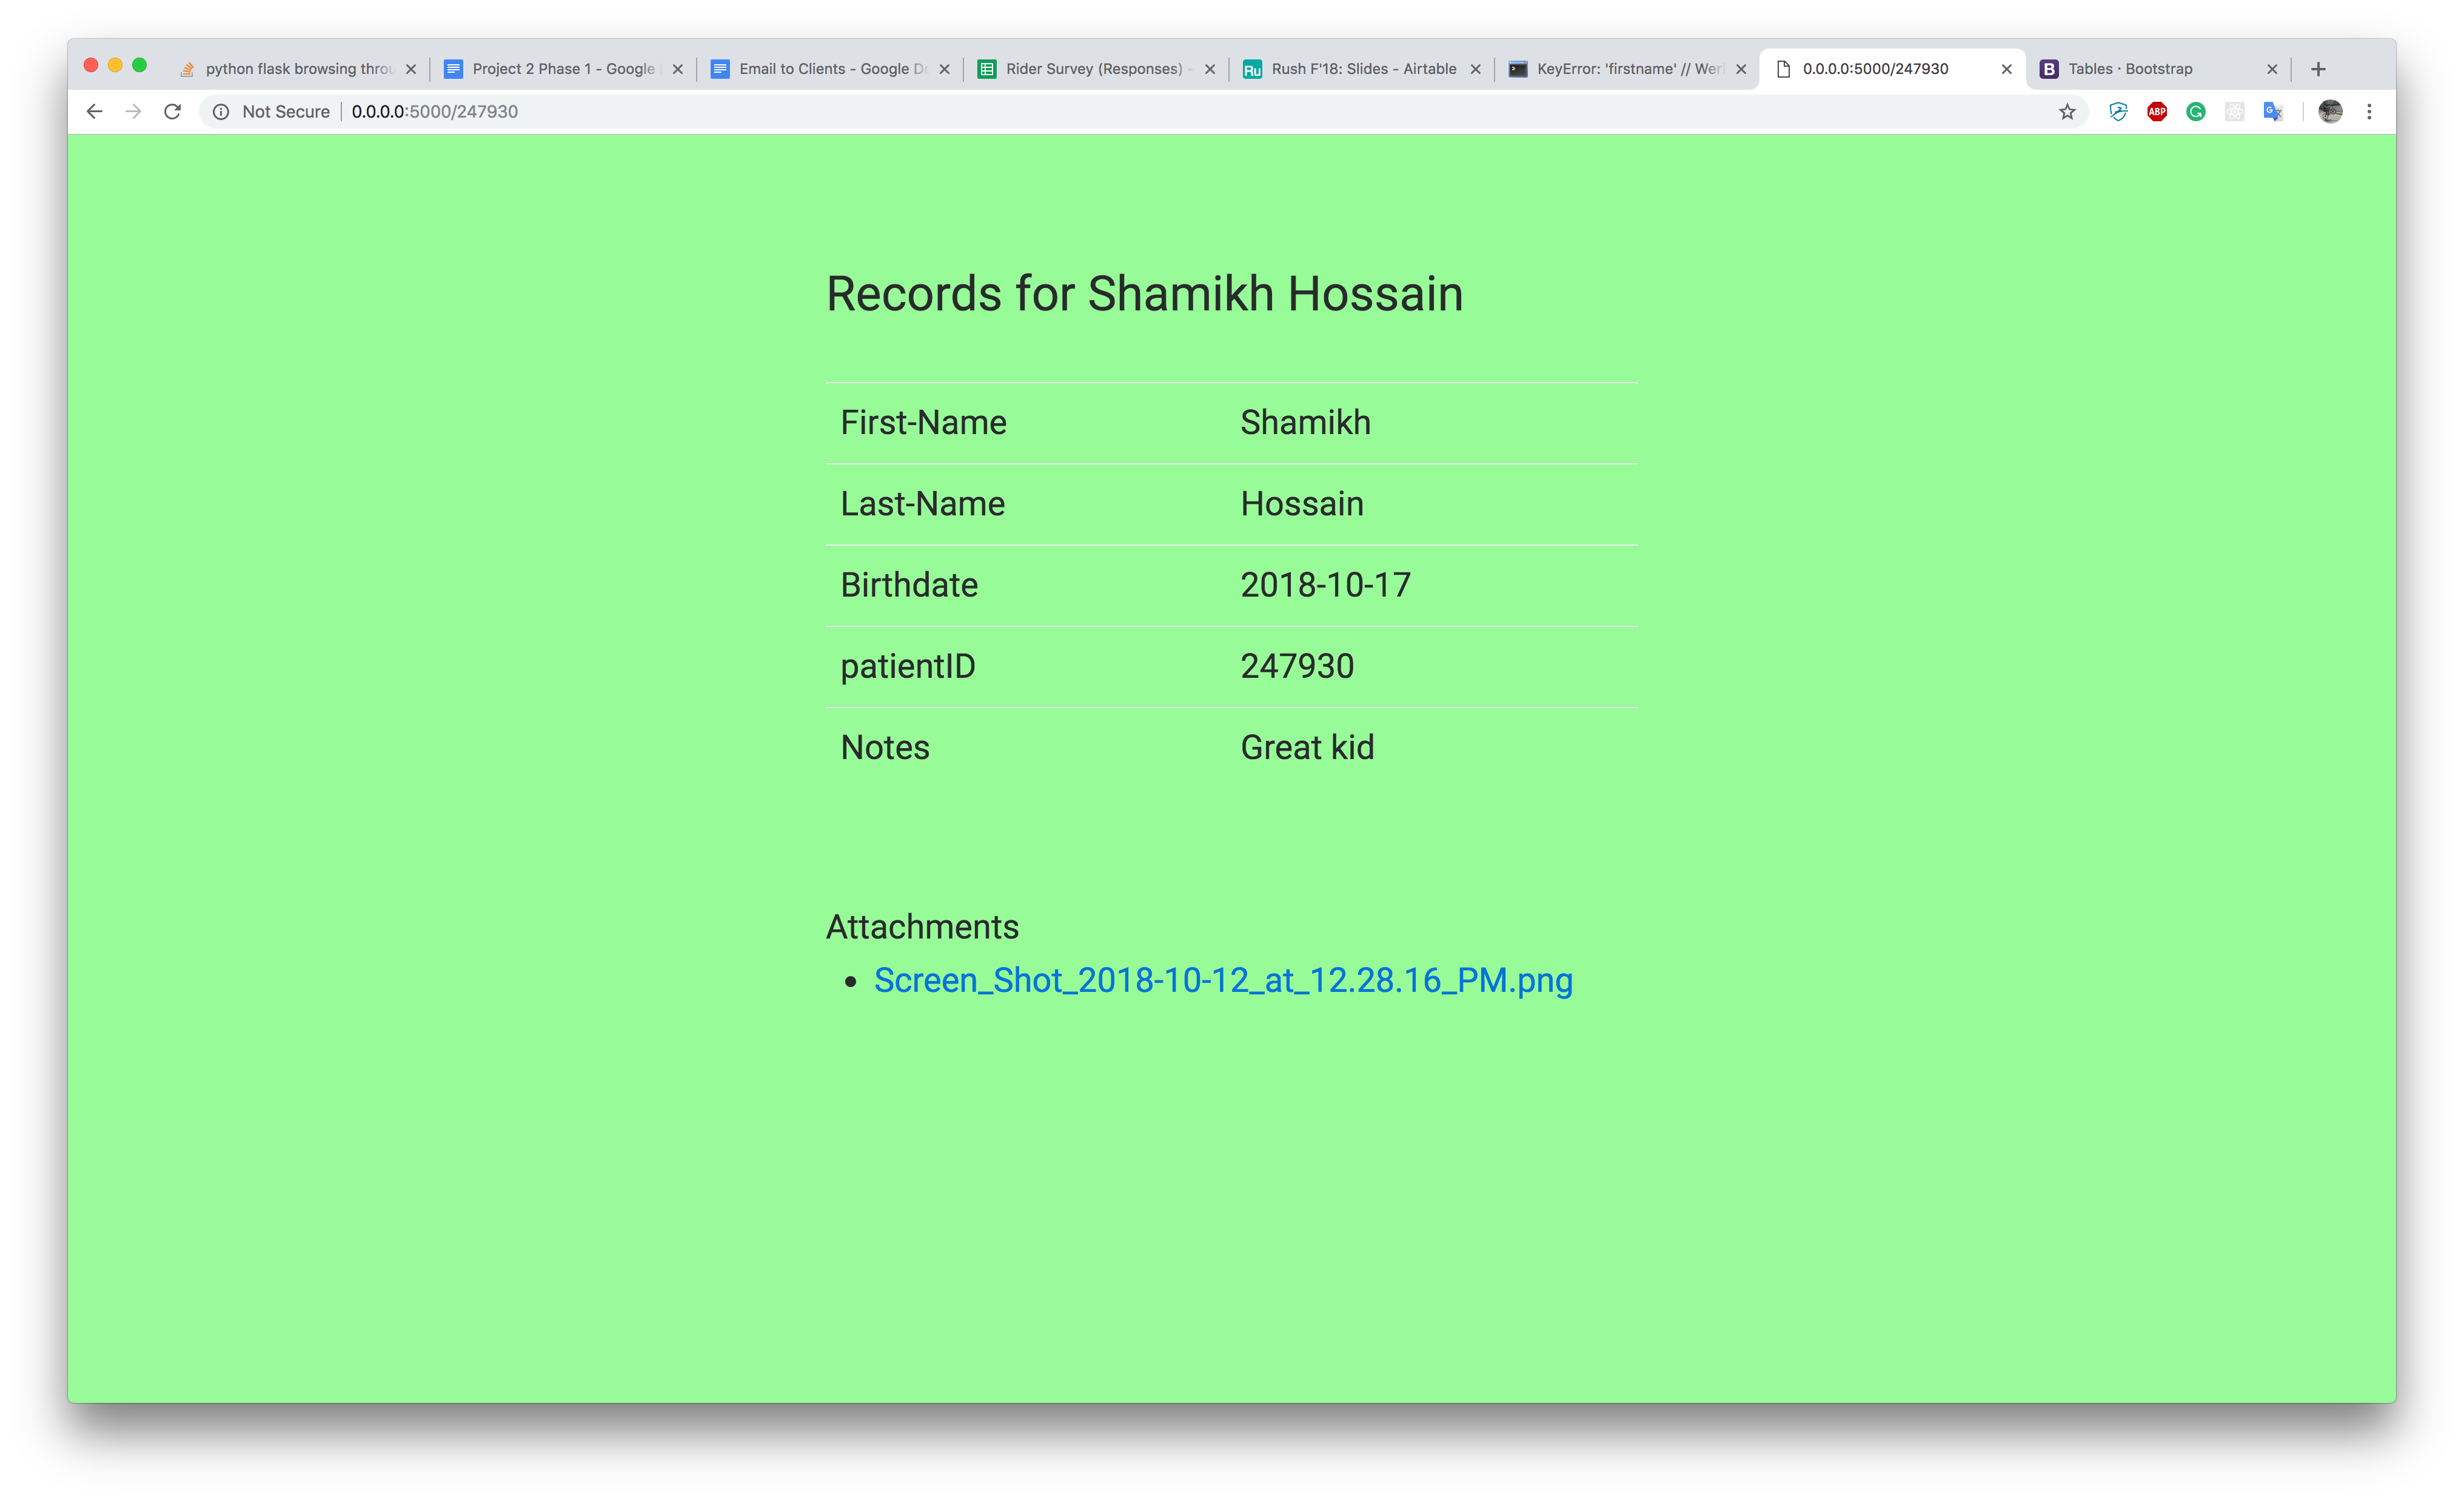The height and width of the screenshot is (1500, 2464).
Task: Open the Adblock Plus extension icon
Action: [2156, 111]
